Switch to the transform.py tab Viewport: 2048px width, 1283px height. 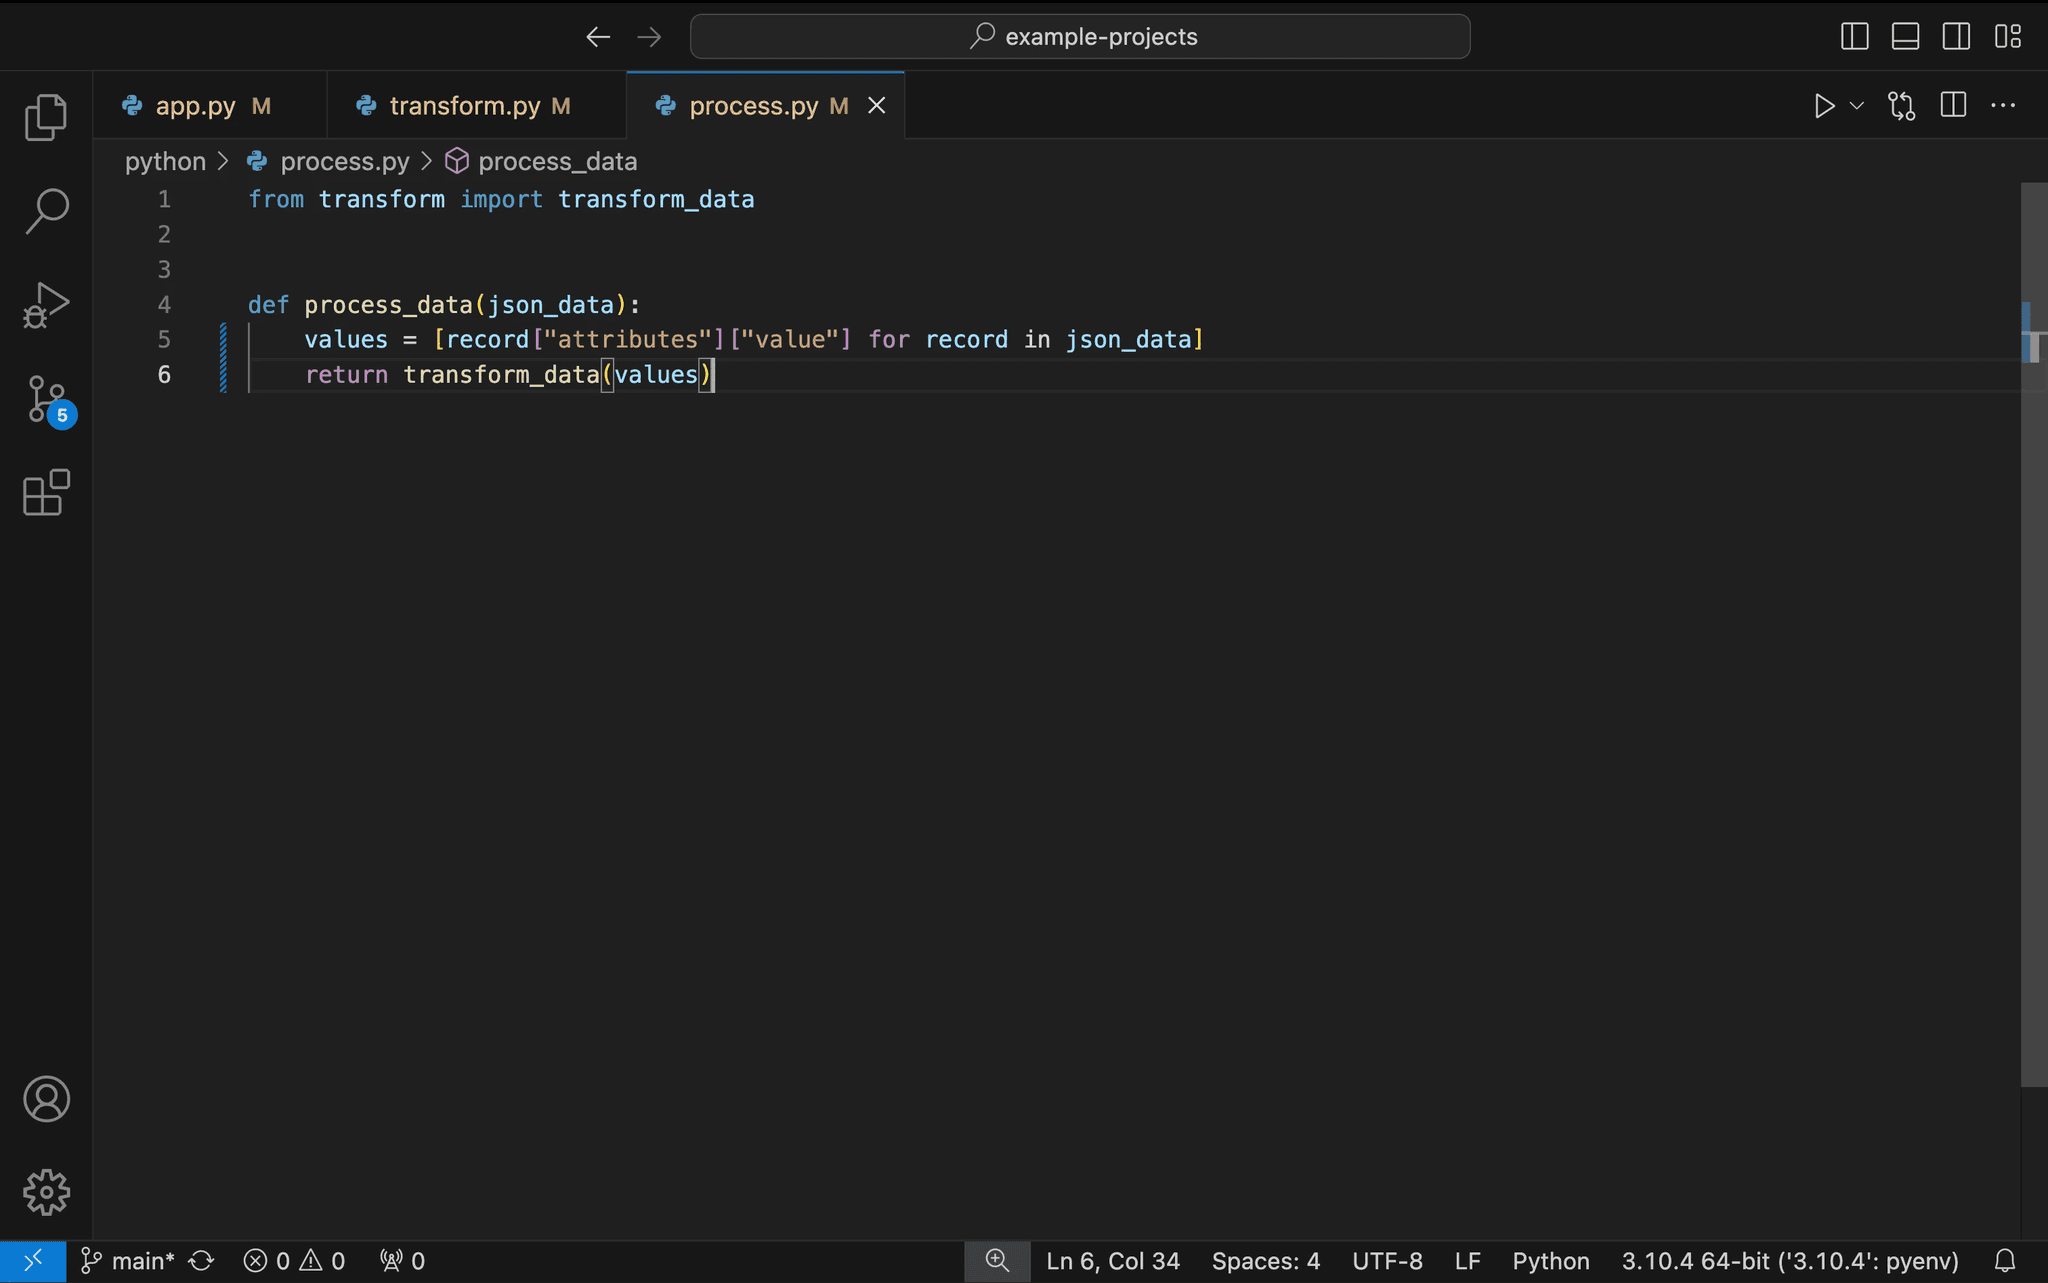tap(464, 106)
